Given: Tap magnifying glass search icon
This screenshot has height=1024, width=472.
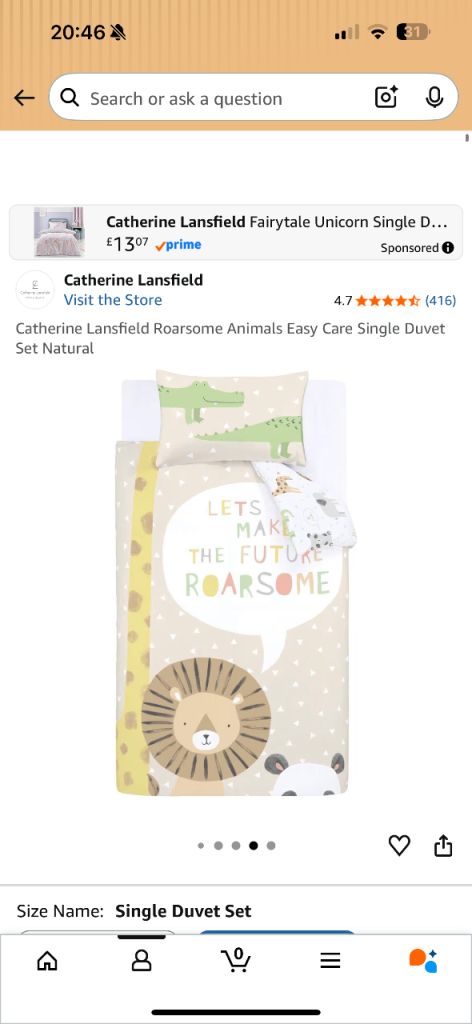Looking at the screenshot, I should coord(70,98).
